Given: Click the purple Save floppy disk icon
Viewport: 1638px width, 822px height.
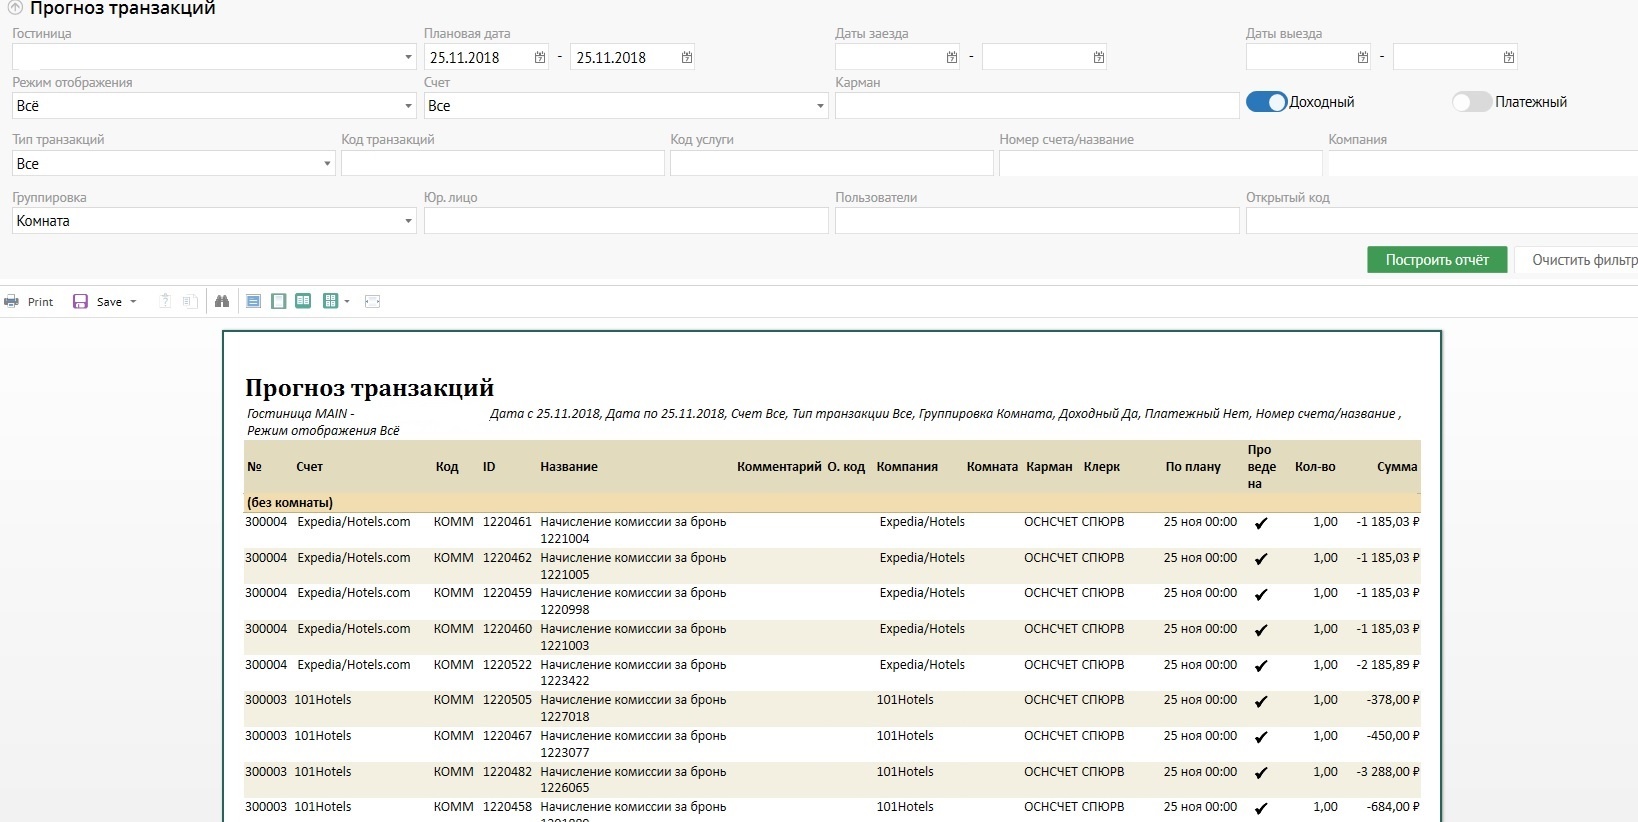Looking at the screenshot, I should pyautogui.click(x=80, y=301).
